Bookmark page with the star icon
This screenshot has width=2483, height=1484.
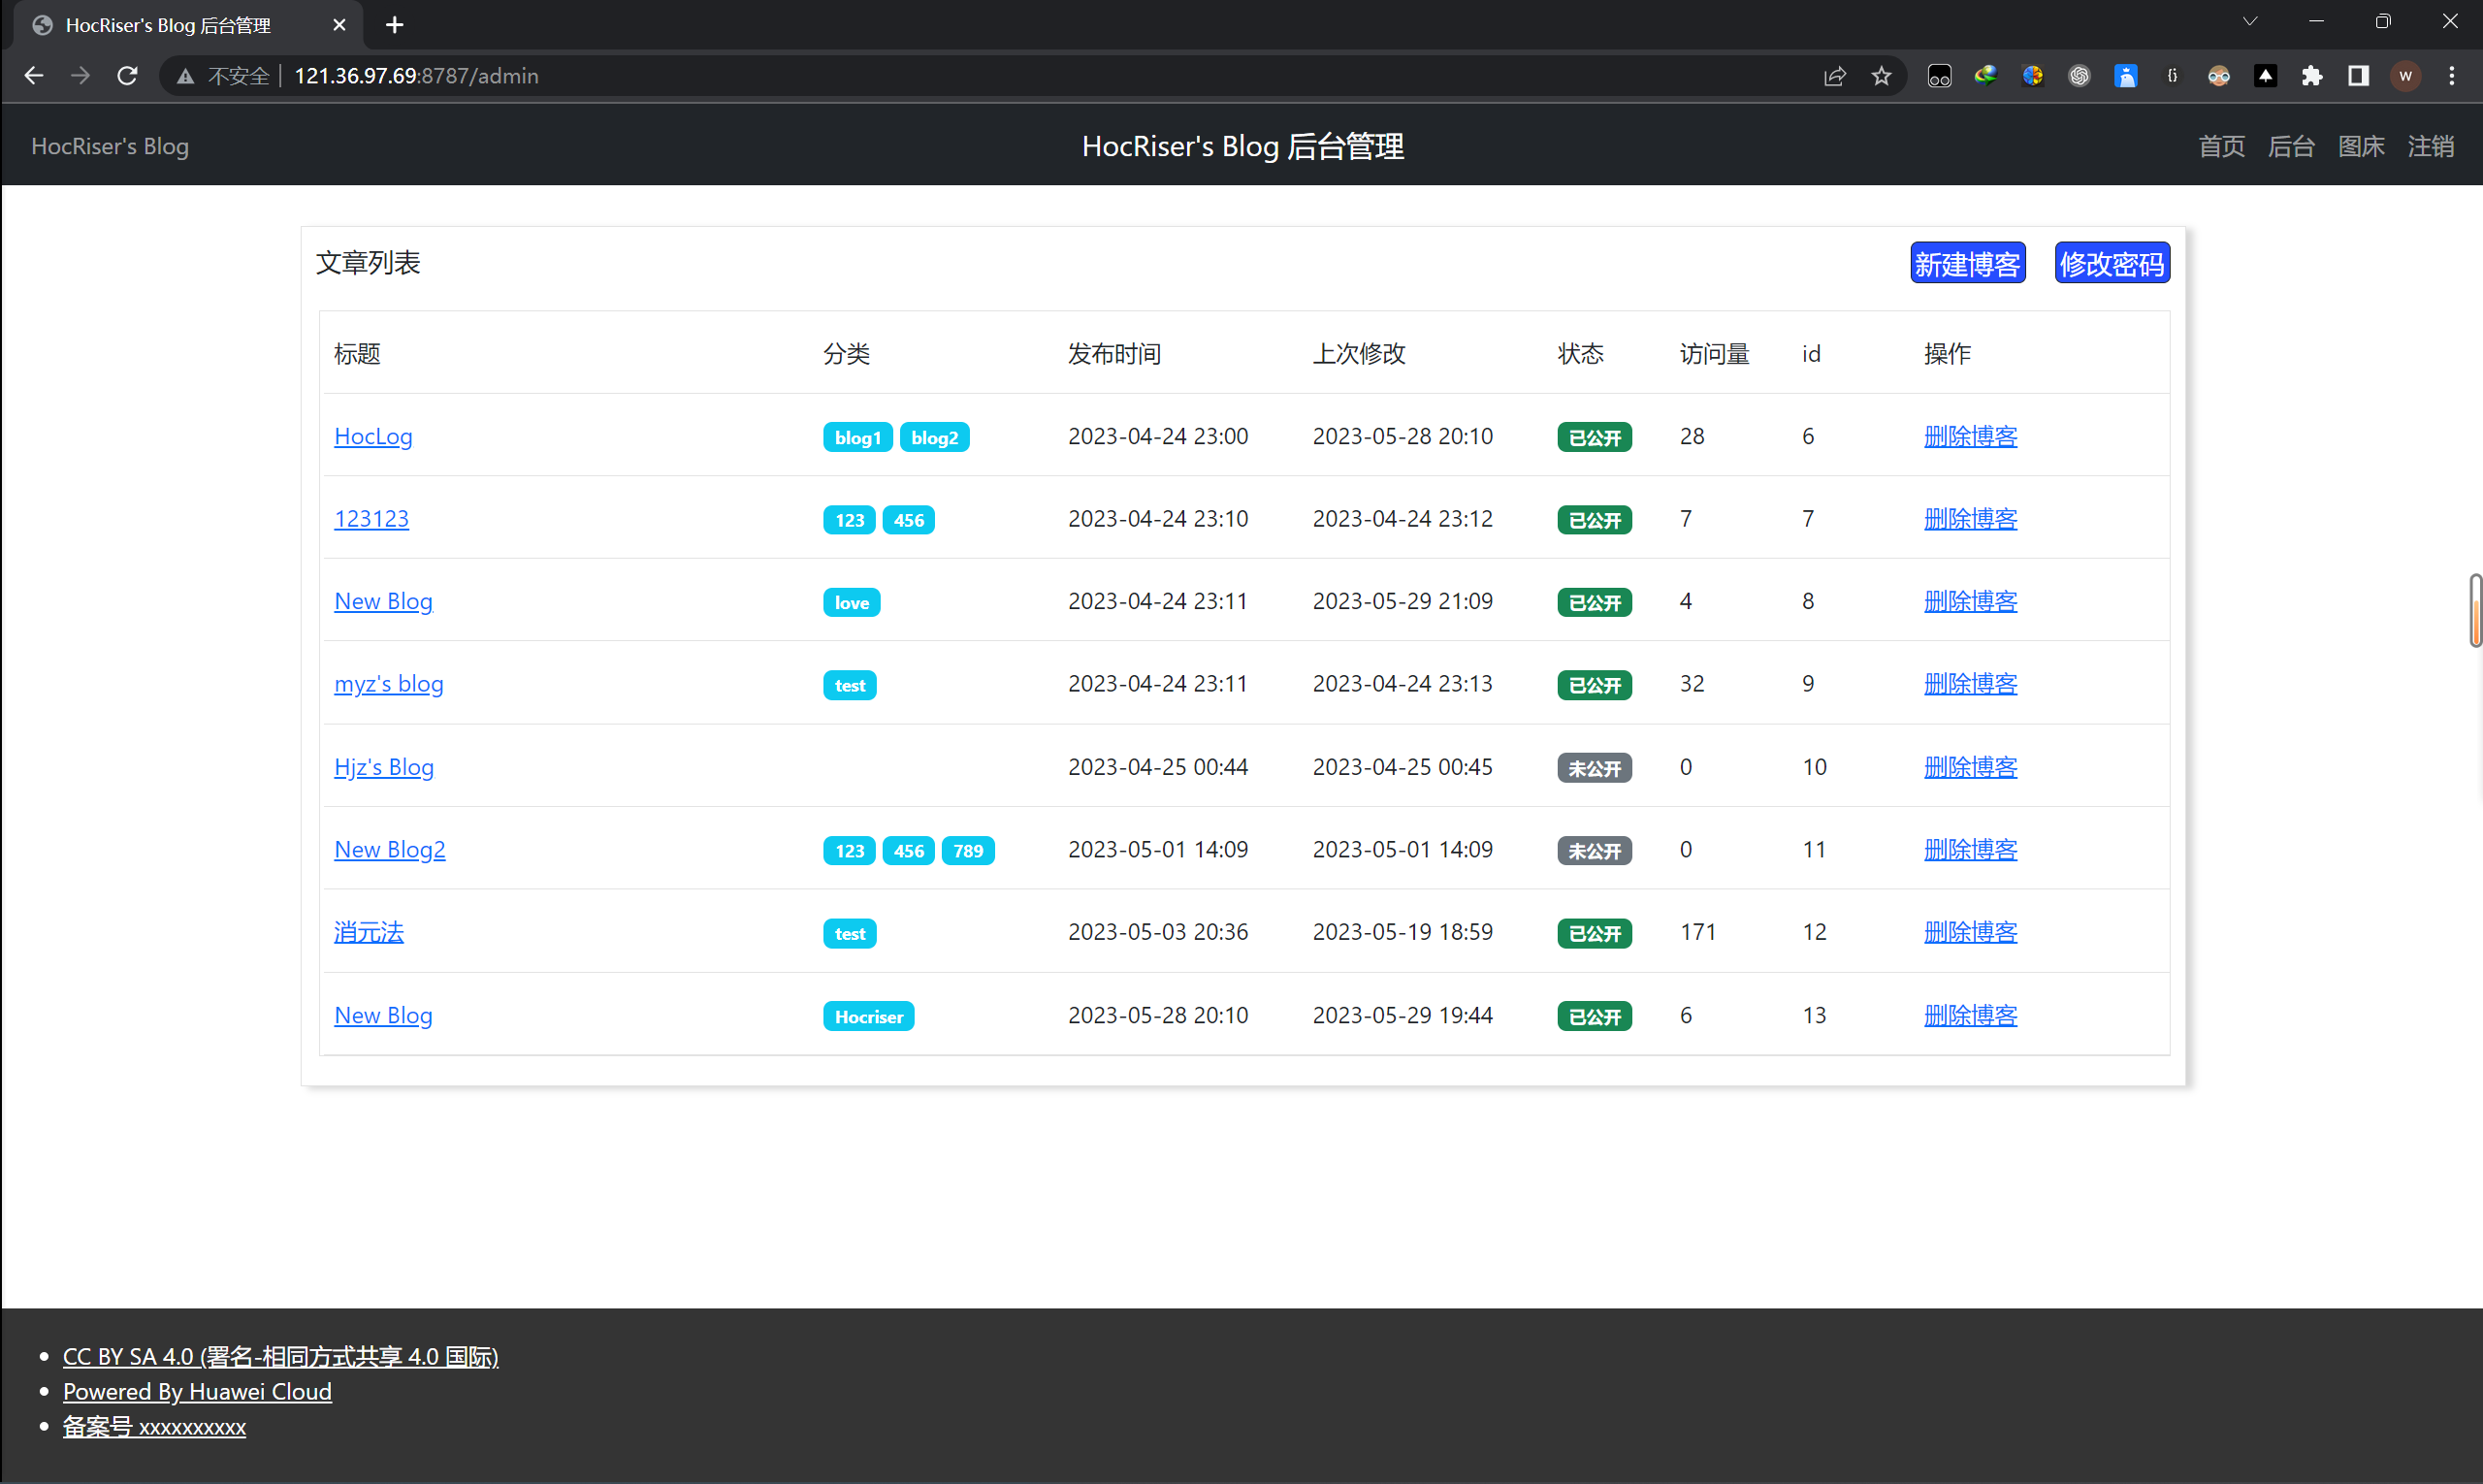pyautogui.click(x=1881, y=76)
